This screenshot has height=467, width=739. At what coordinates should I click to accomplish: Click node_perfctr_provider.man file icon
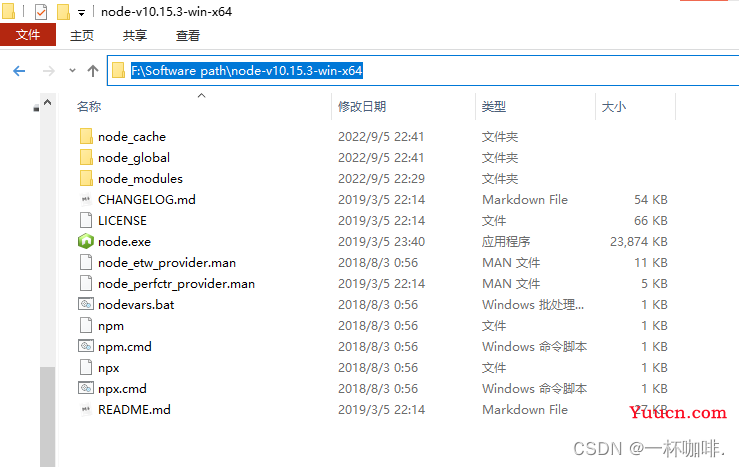(x=86, y=283)
